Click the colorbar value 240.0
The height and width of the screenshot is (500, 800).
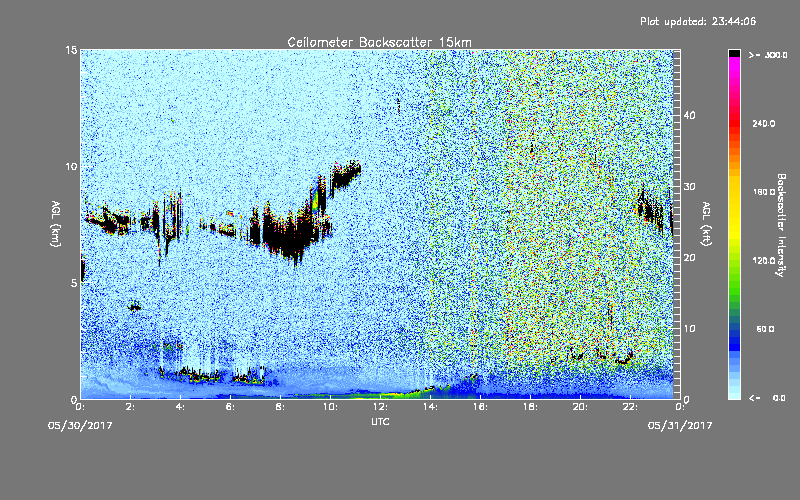[x=764, y=124]
